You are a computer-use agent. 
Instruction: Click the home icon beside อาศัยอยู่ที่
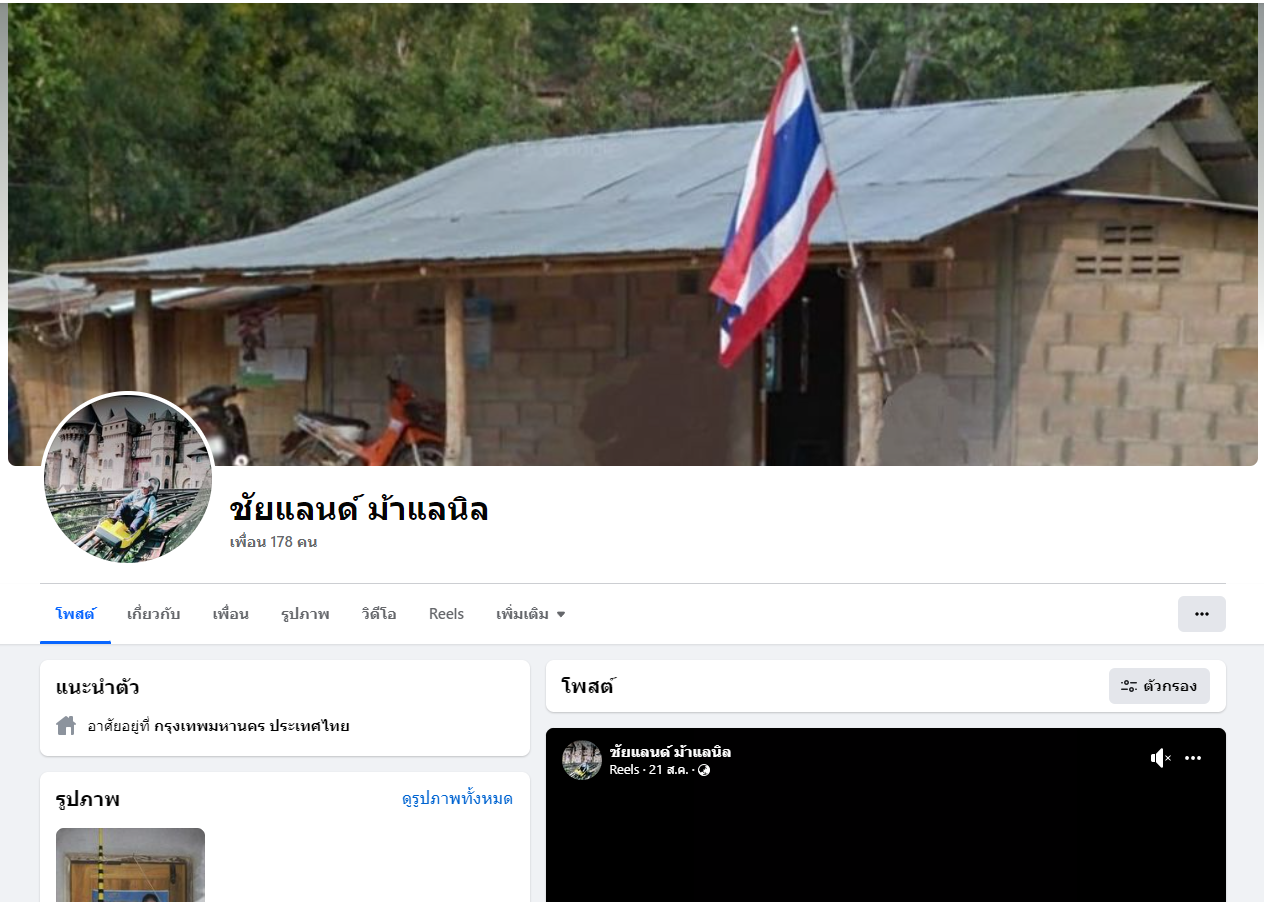pyautogui.click(x=66, y=726)
